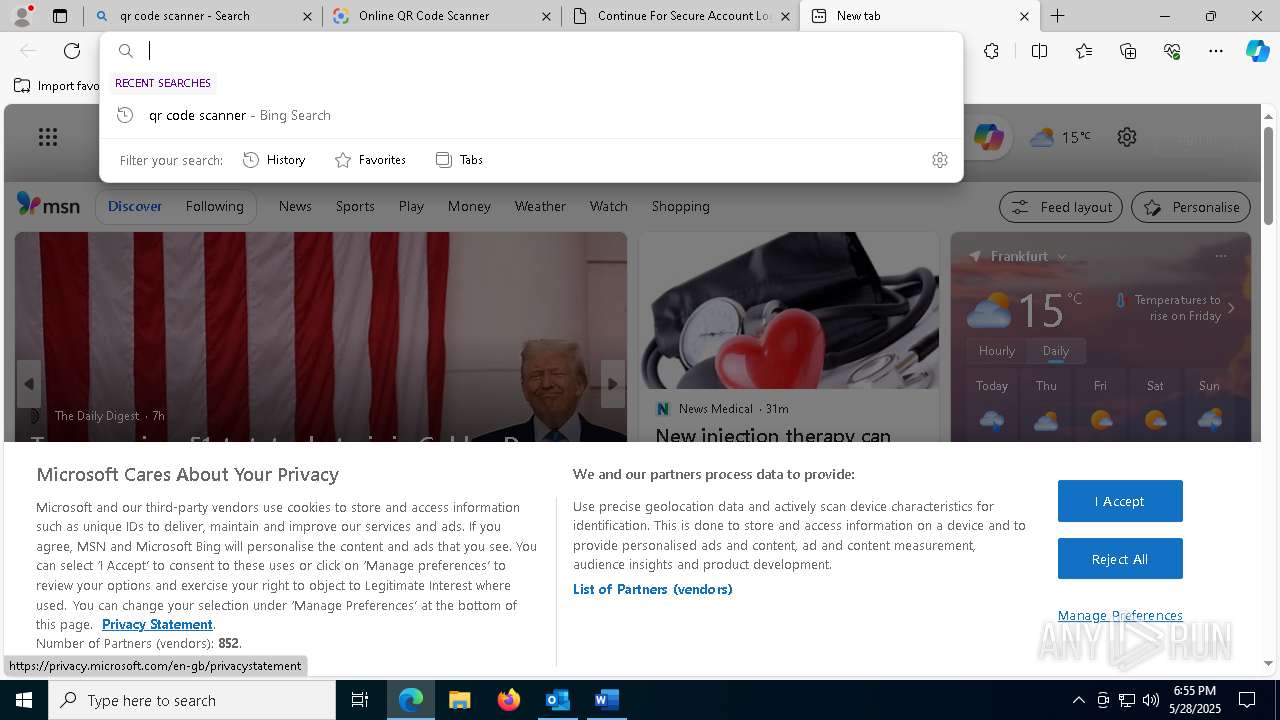Launch Firefox from taskbar

coord(508,700)
